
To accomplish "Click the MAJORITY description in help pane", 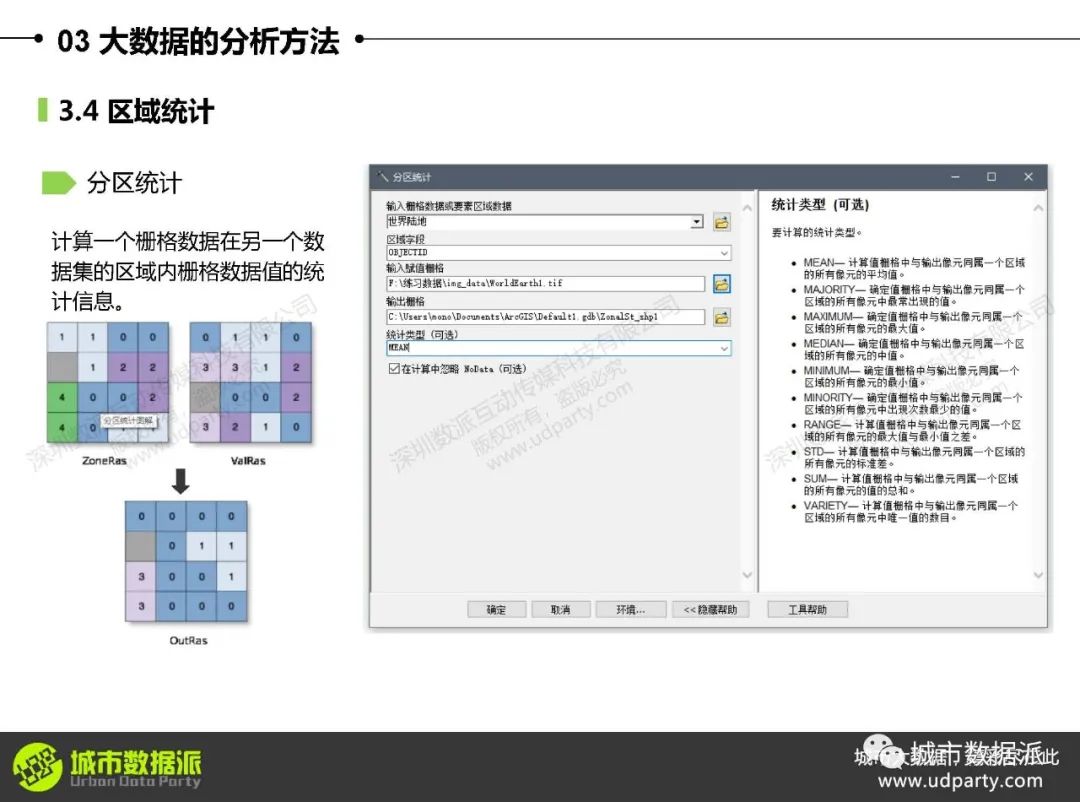I will (x=913, y=295).
